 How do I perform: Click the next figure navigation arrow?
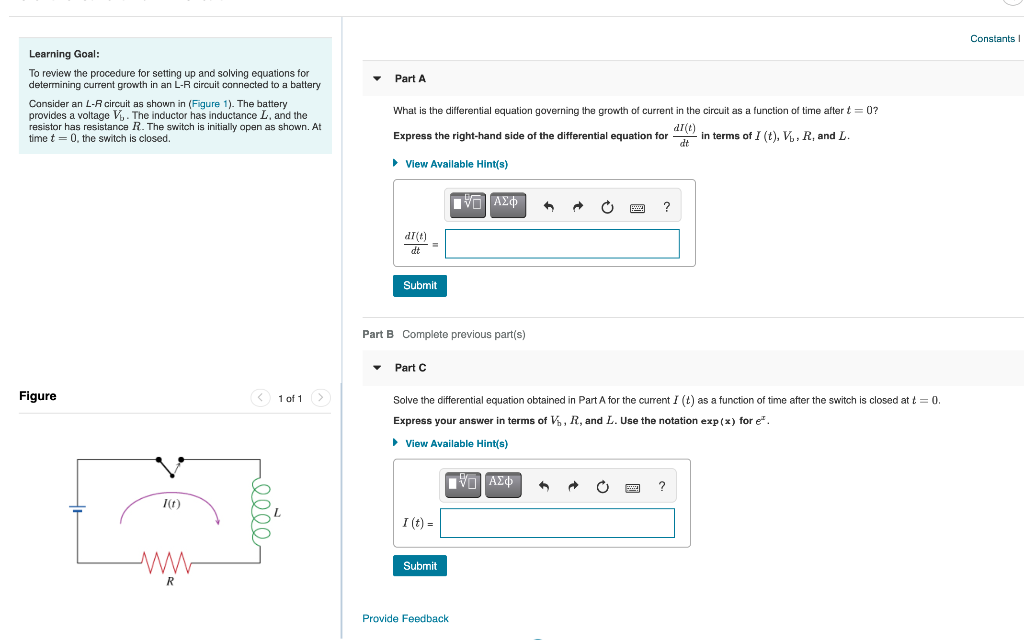point(319,397)
